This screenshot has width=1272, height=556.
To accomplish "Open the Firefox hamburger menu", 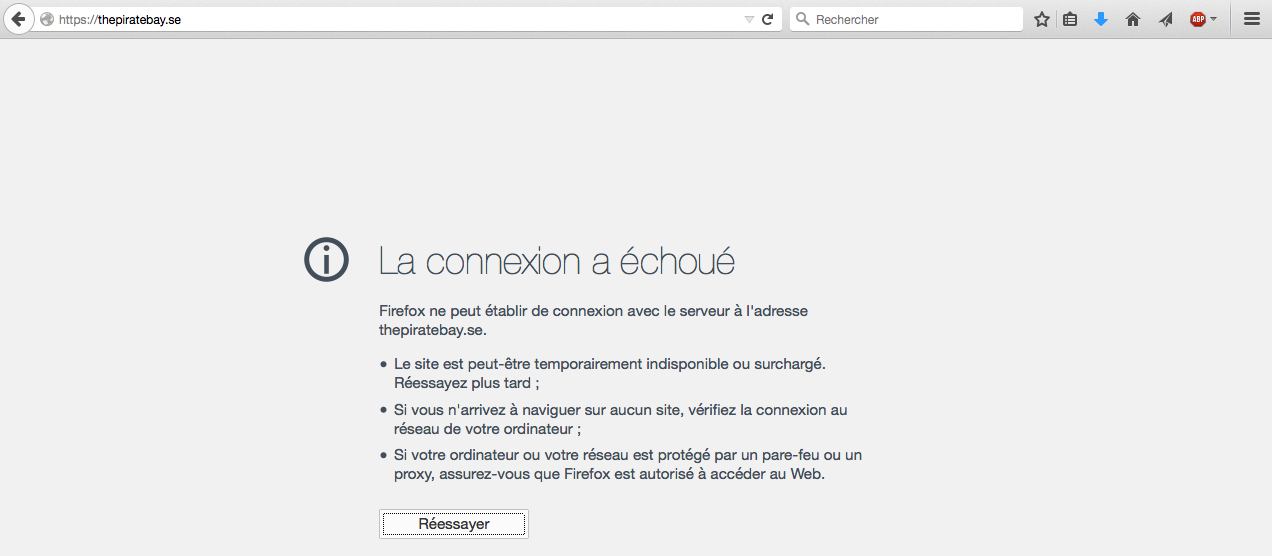I will pyautogui.click(x=1251, y=19).
